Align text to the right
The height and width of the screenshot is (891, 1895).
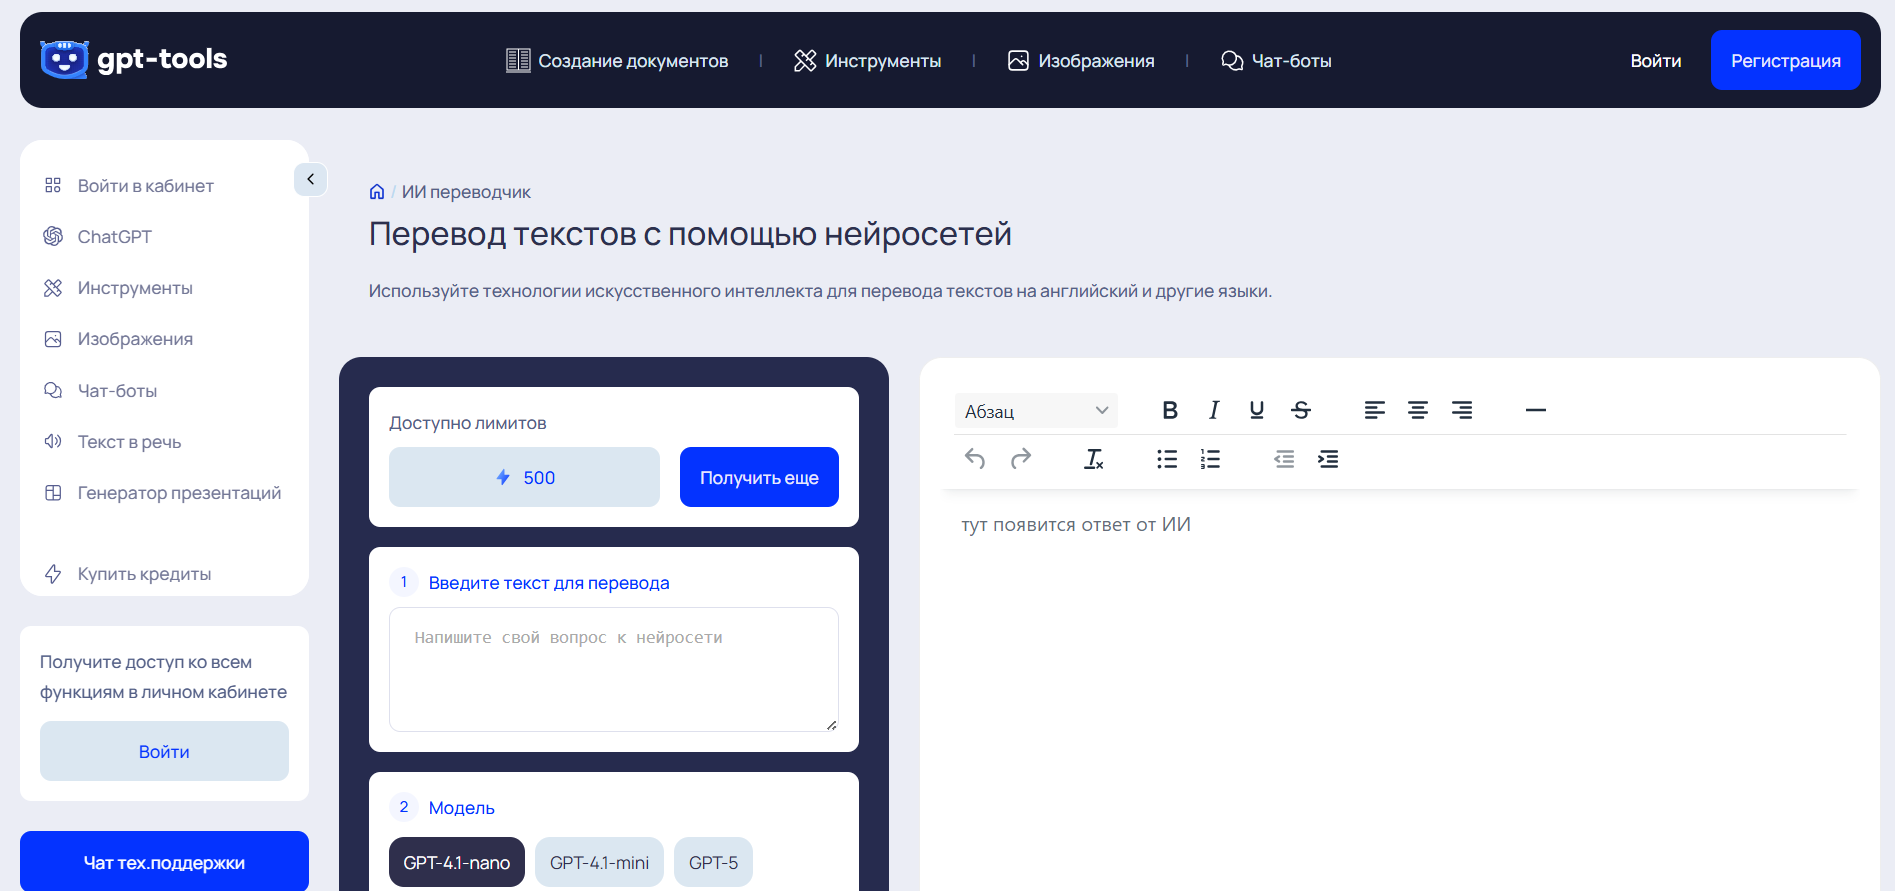point(1462,410)
